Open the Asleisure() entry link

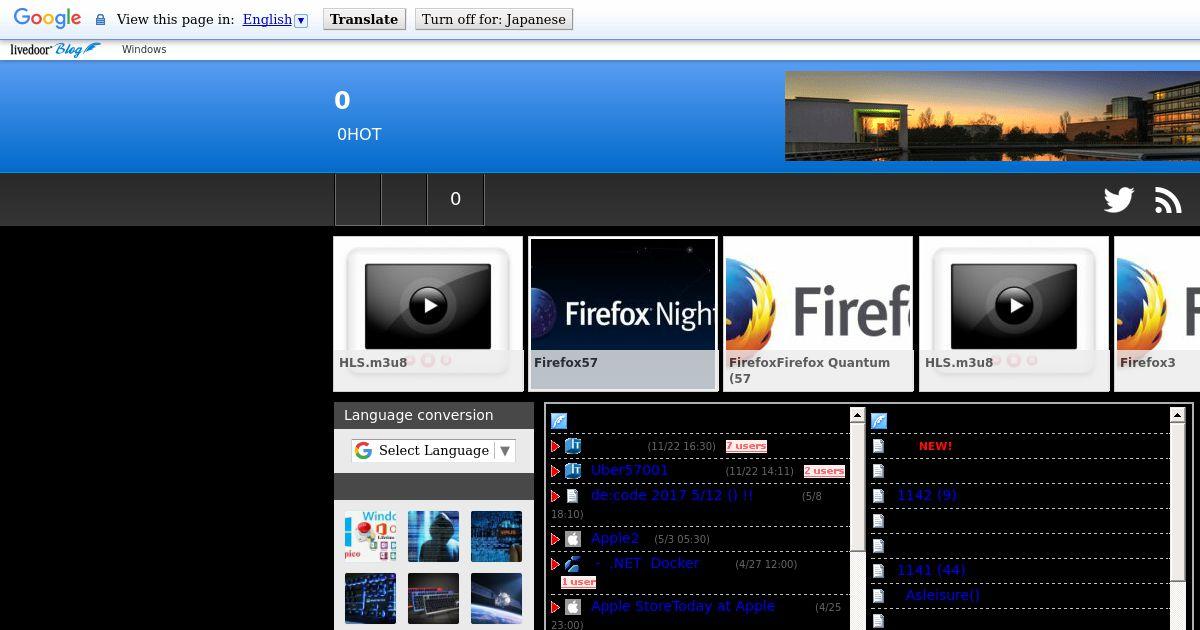(942, 595)
